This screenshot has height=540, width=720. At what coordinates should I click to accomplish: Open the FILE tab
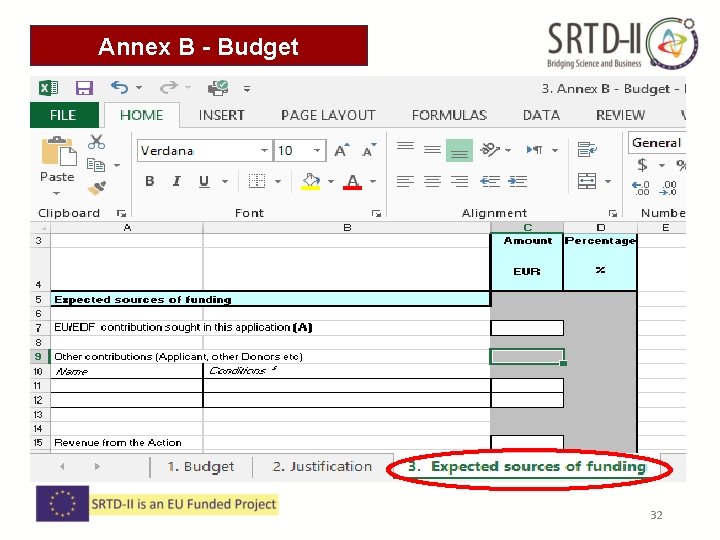(64, 115)
